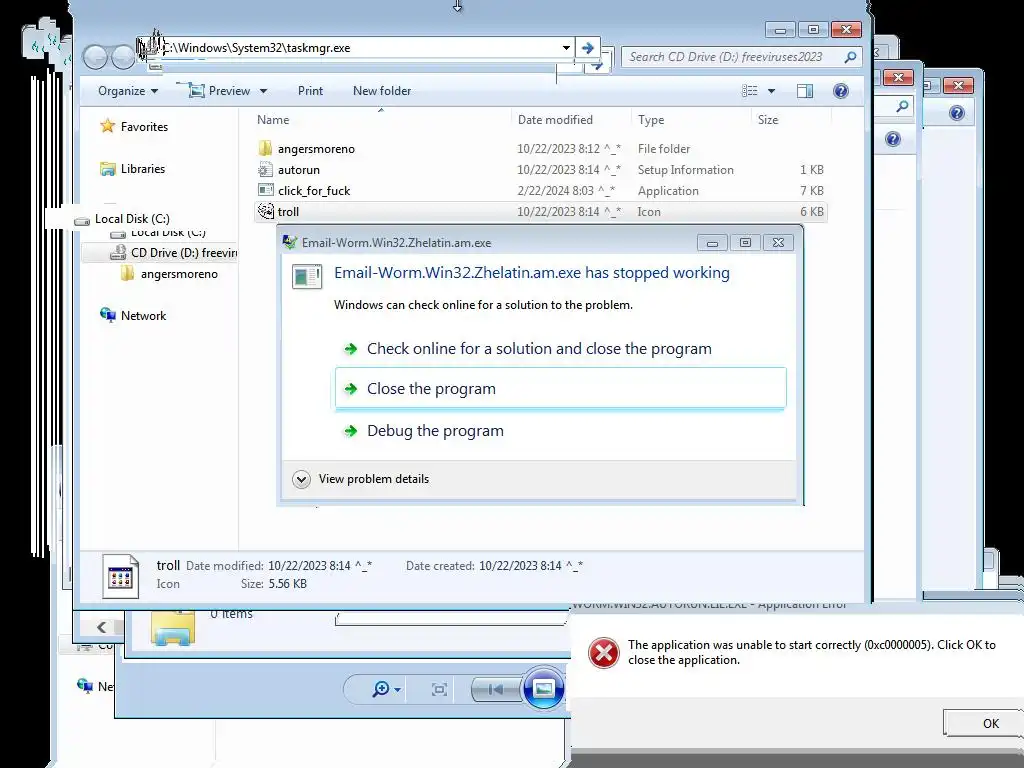The height and width of the screenshot is (768, 1024).
Task: Click the autorun setup file icon
Action: [x=265, y=170]
